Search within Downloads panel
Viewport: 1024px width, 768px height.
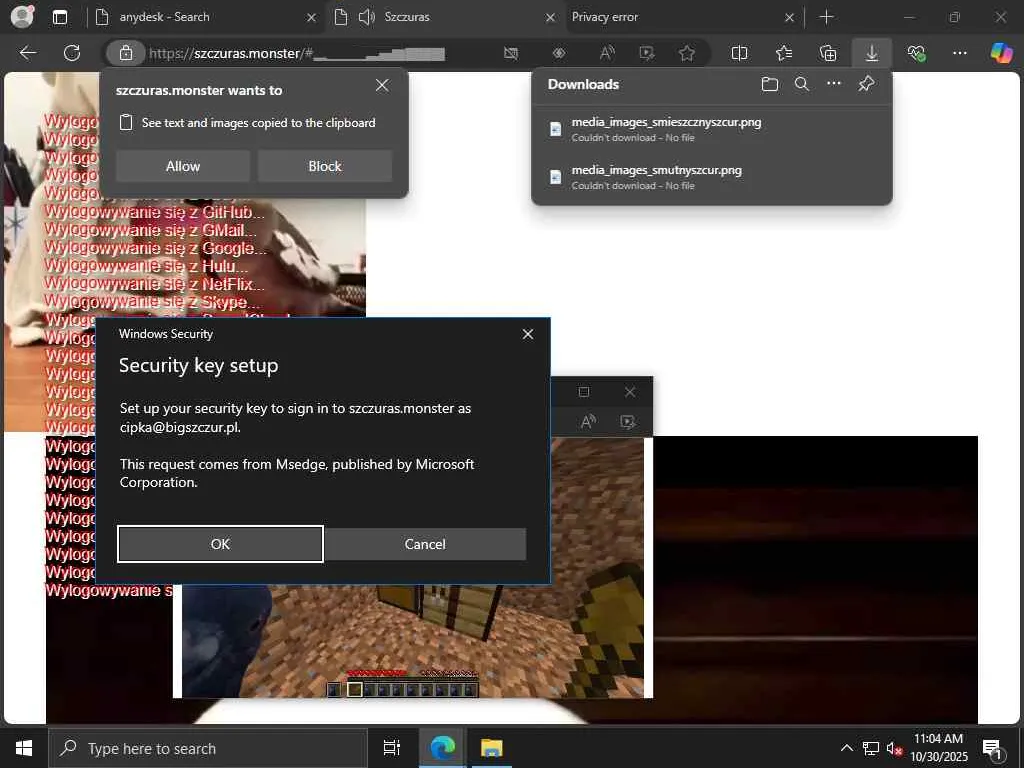(802, 84)
